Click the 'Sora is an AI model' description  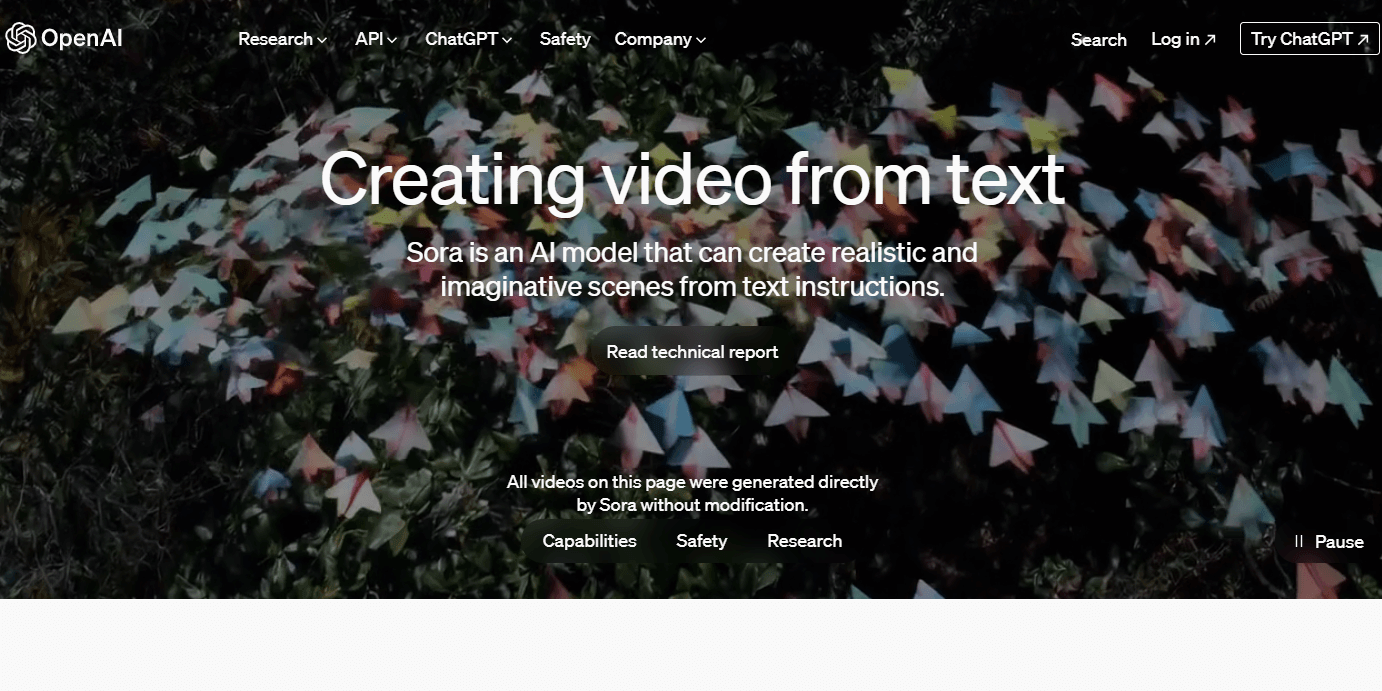692,269
